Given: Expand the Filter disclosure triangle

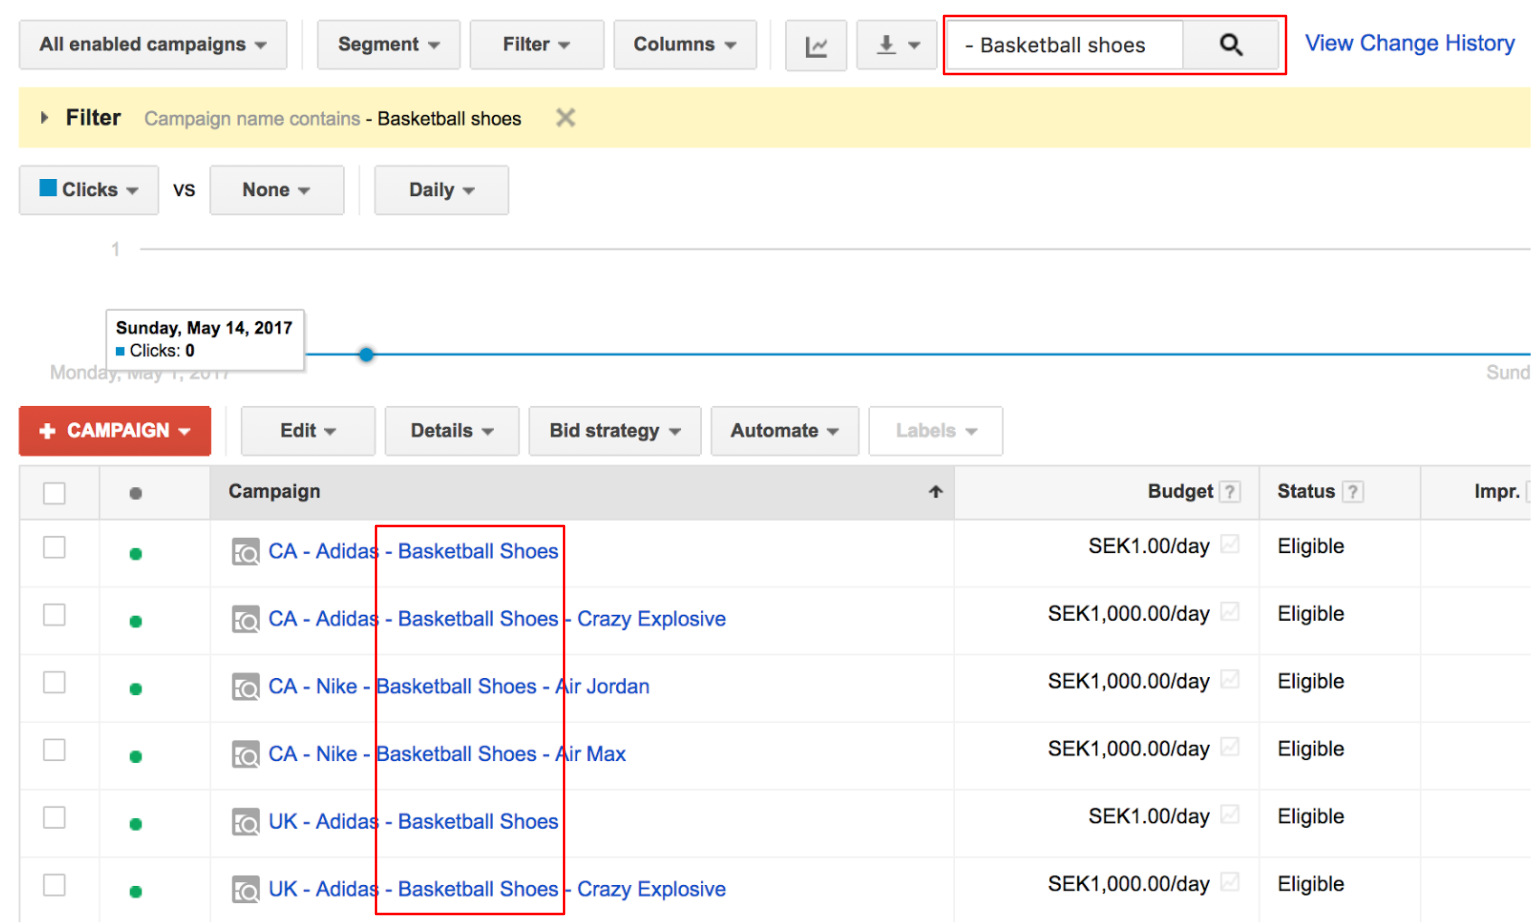Looking at the screenshot, I should (x=44, y=118).
